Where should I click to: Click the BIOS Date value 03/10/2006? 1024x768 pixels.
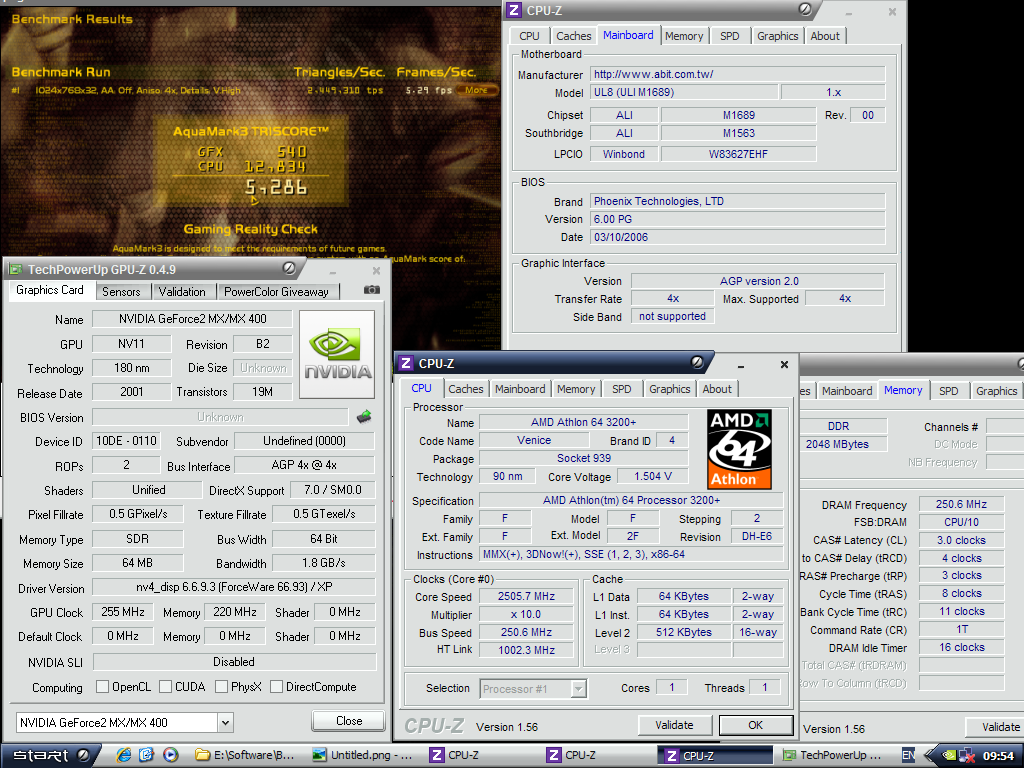[738, 237]
